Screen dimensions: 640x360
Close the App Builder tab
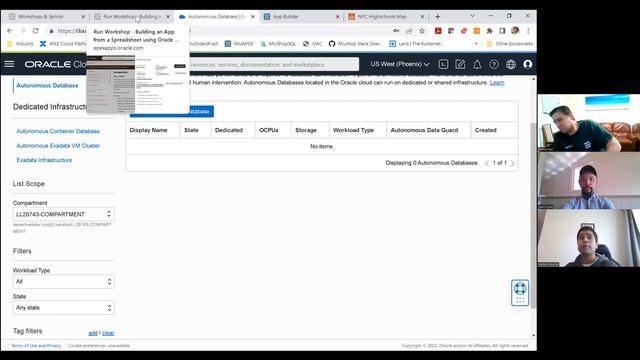(x=338, y=17)
